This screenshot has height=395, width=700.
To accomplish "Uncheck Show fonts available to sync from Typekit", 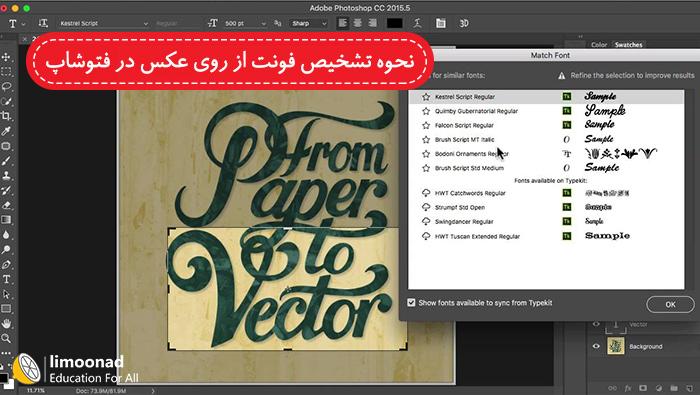I will pyautogui.click(x=411, y=303).
